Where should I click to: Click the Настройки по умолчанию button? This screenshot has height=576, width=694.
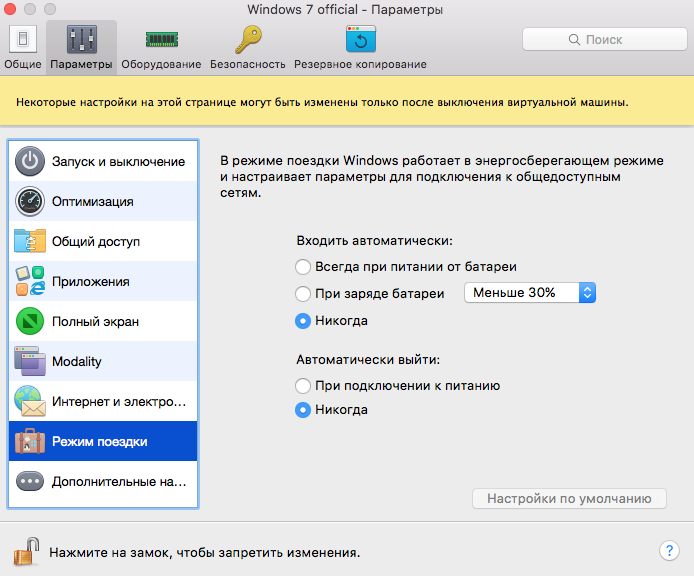pos(569,498)
